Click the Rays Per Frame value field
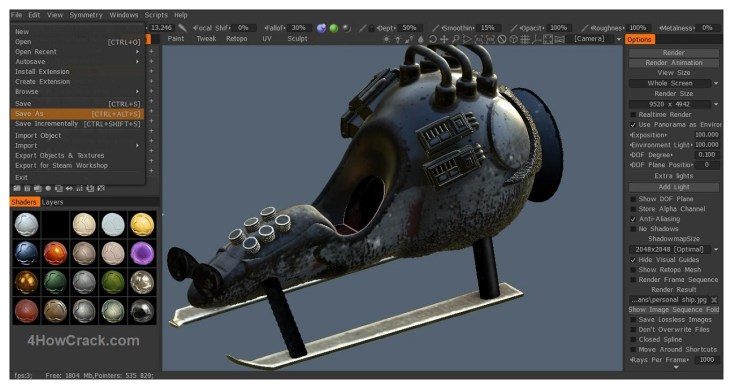The image size is (735, 391). [x=707, y=360]
